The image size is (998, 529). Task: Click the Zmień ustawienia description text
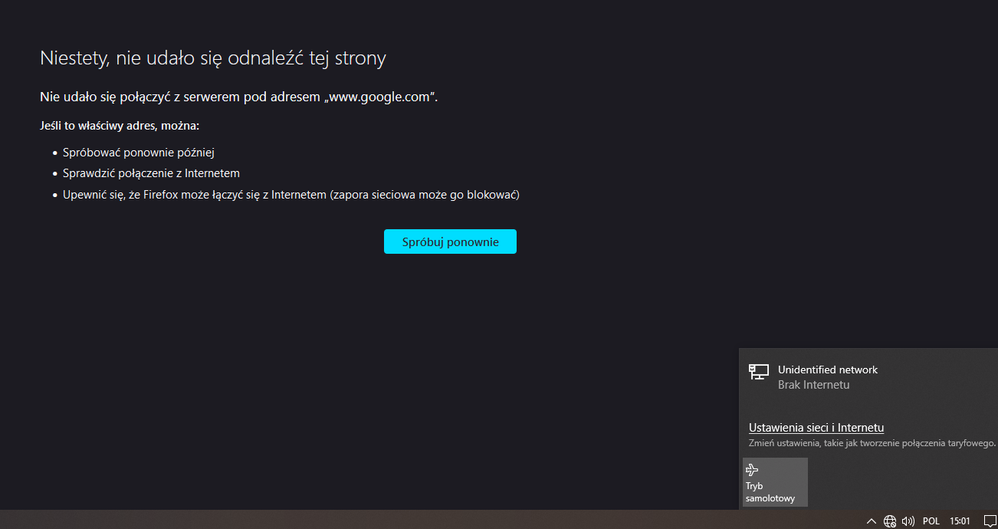point(872,443)
